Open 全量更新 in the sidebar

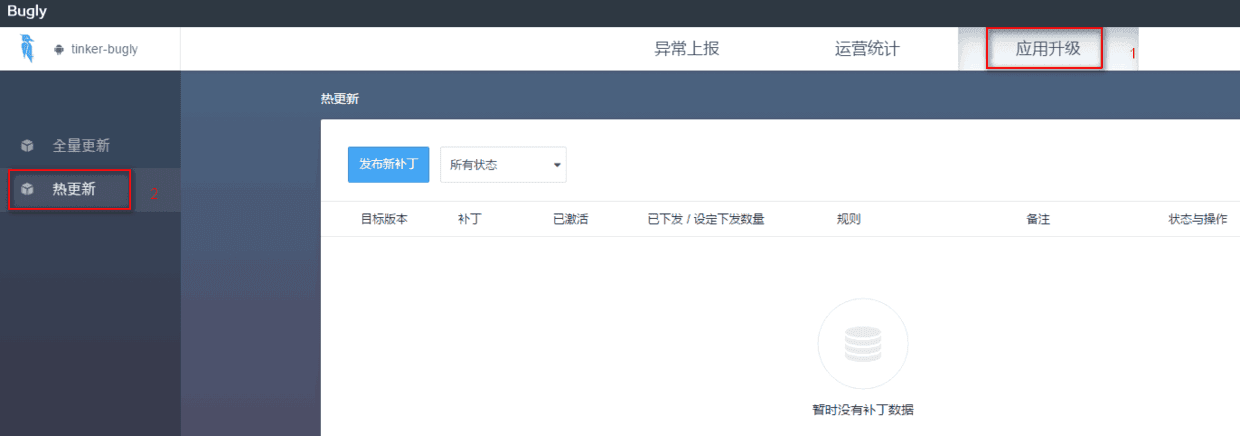pos(81,146)
